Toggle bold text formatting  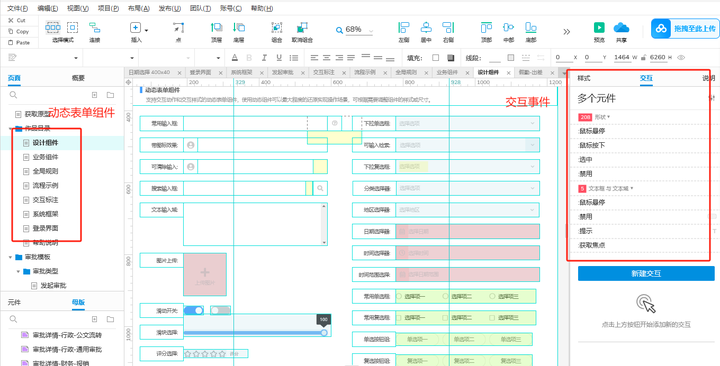[x=249, y=58]
